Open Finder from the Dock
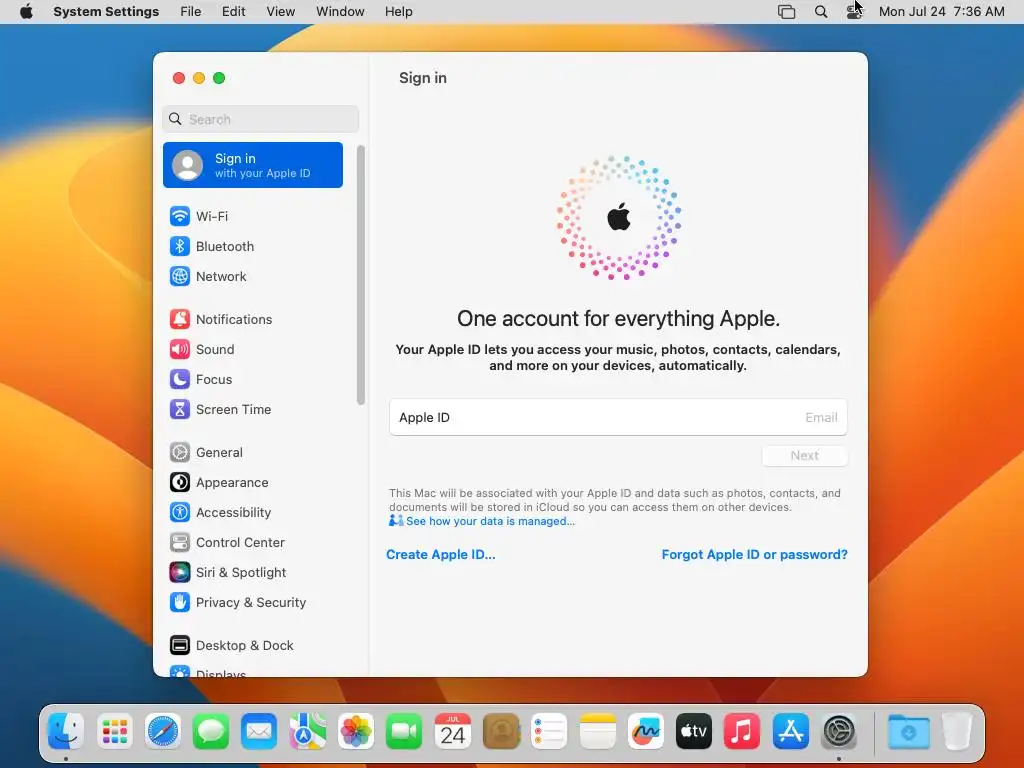 pyautogui.click(x=66, y=731)
